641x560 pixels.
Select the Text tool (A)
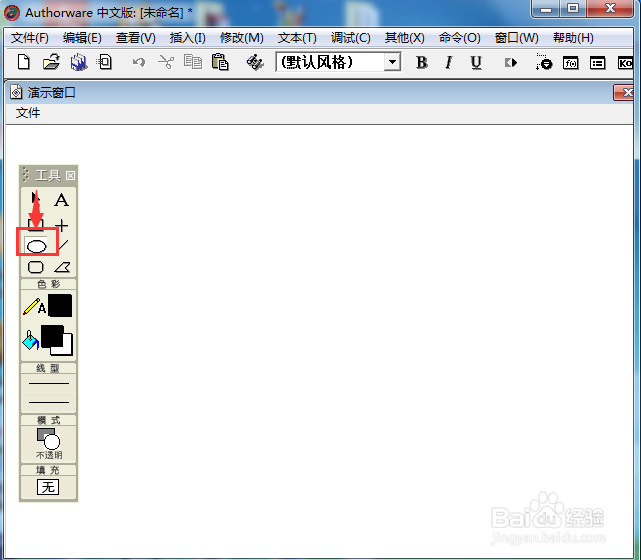pyautogui.click(x=61, y=200)
